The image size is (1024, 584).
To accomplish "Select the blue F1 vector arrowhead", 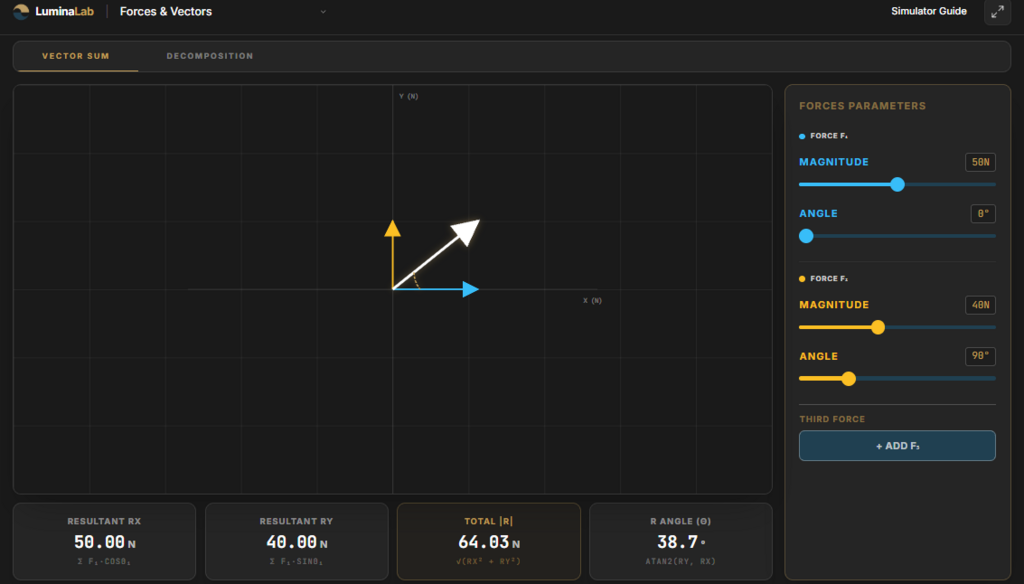I will coord(471,289).
